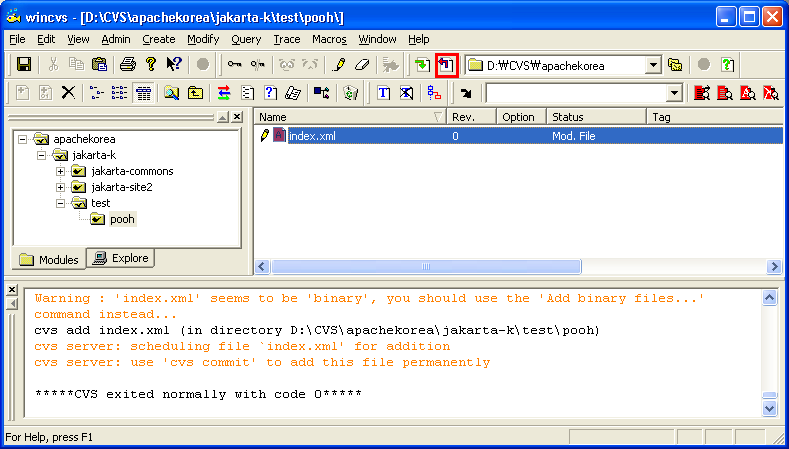Open the empty filter dropdown in second toolbar

tap(674, 93)
